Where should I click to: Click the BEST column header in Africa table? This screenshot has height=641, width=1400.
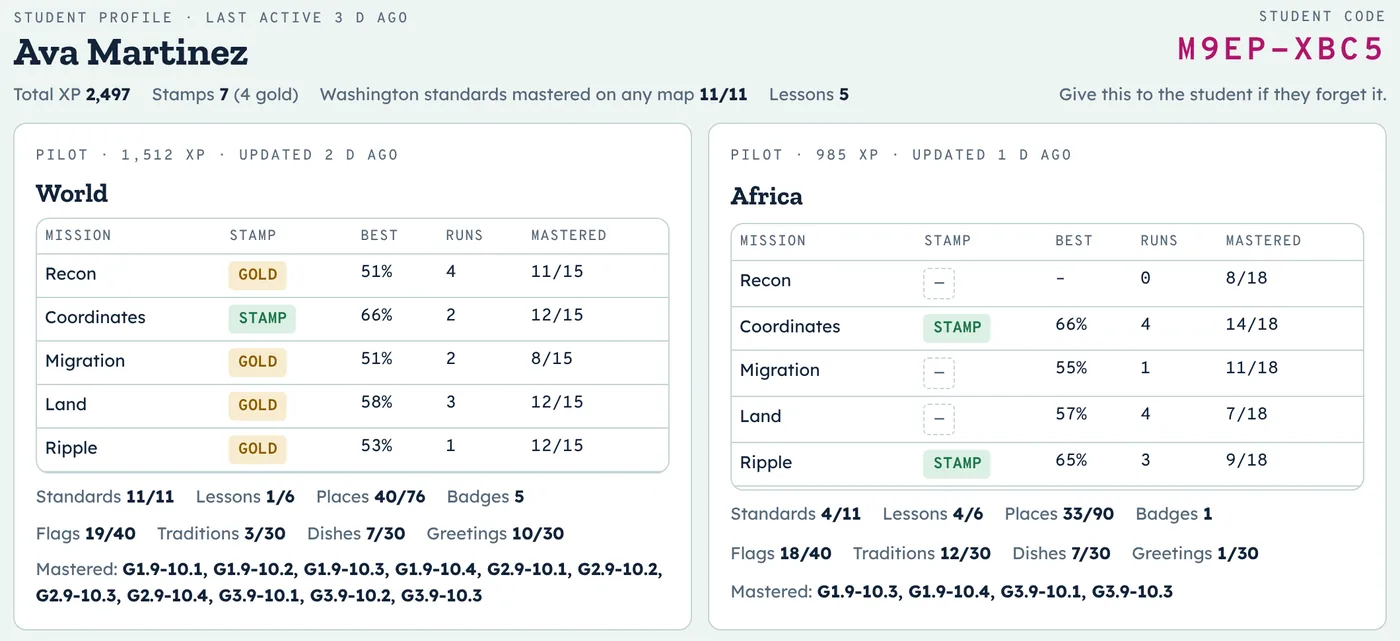pyautogui.click(x=1074, y=240)
